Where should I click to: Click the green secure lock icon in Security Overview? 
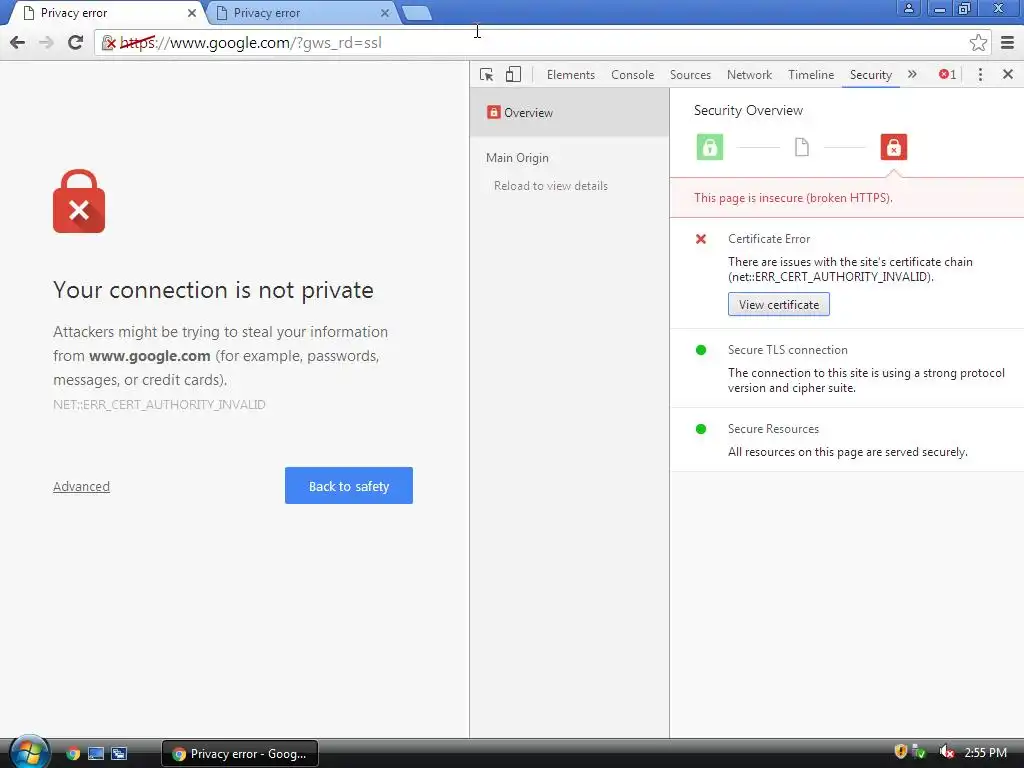[710, 147]
